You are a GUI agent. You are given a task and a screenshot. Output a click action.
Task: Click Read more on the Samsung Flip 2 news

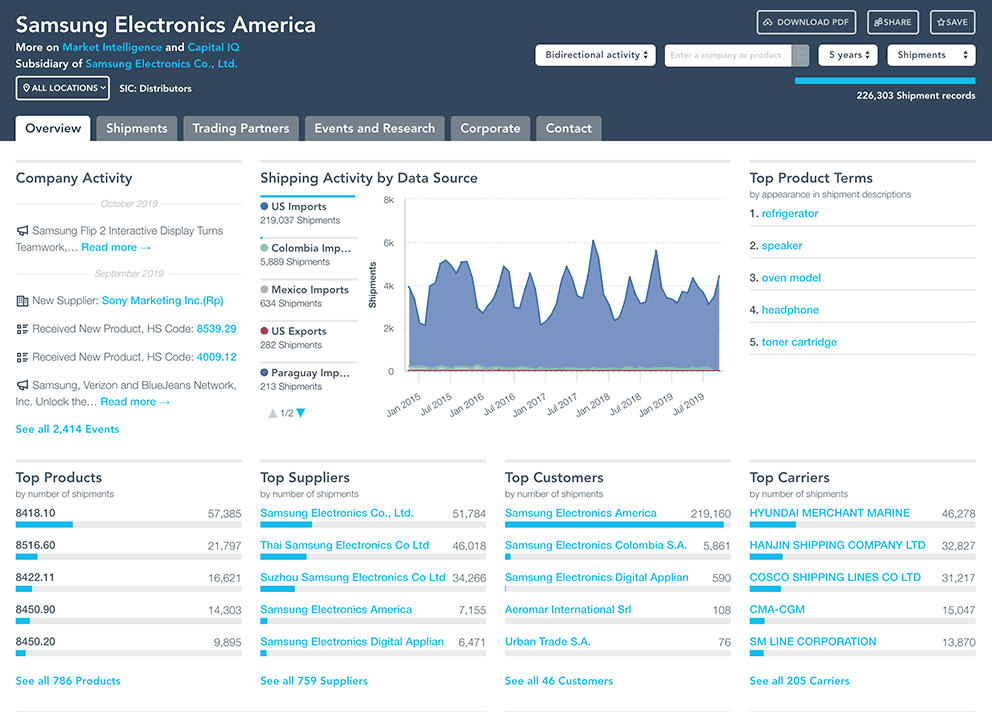pyautogui.click(x=116, y=247)
